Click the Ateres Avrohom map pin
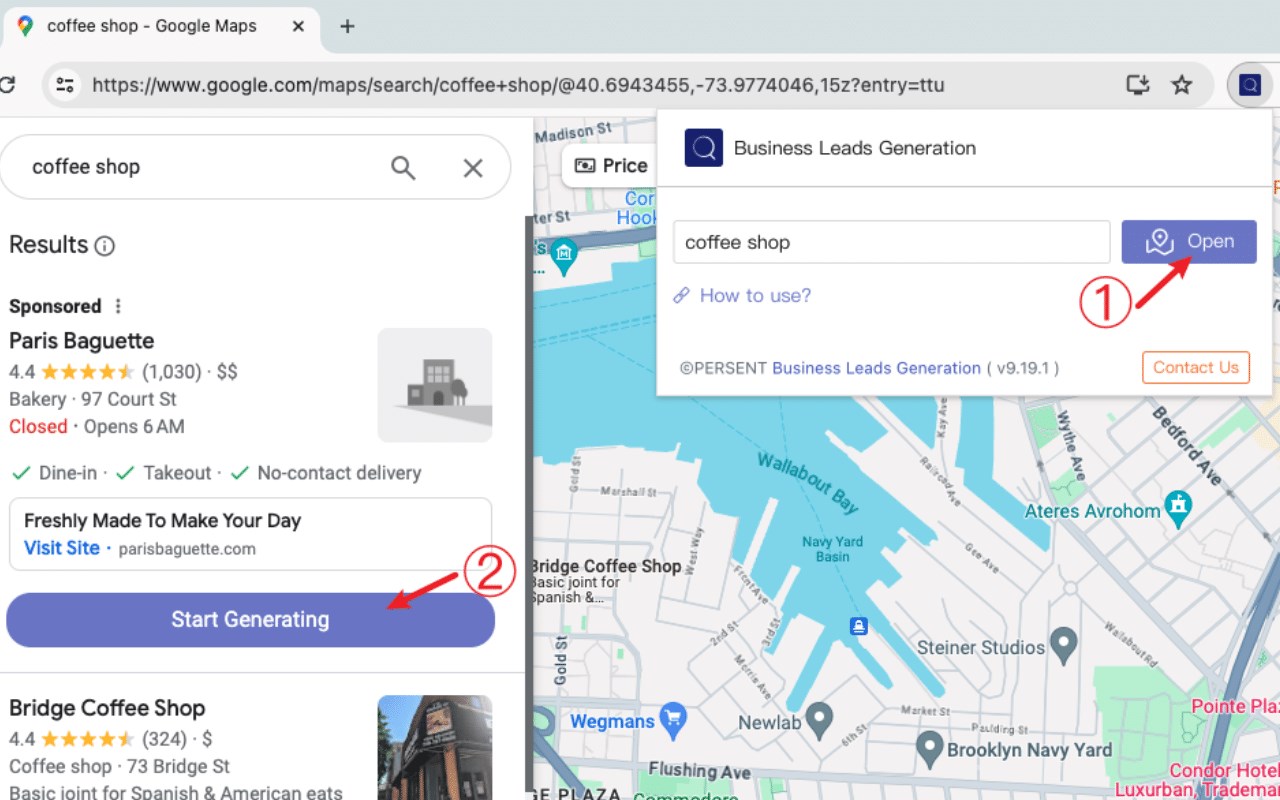This screenshot has height=800, width=1280. coord(1180,508)
